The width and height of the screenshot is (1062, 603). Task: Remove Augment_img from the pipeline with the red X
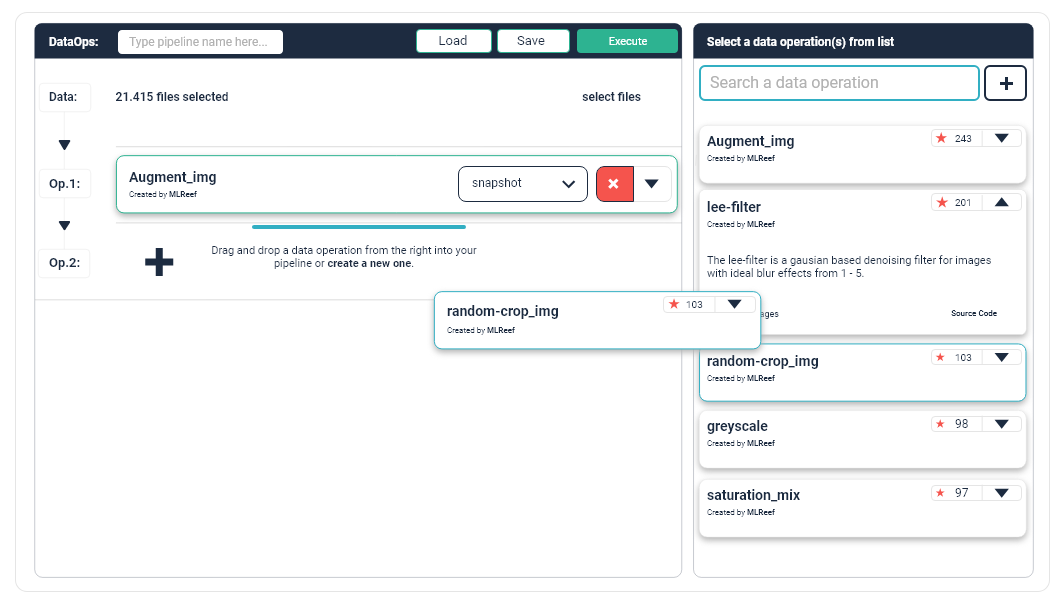[x=615, y=184]
